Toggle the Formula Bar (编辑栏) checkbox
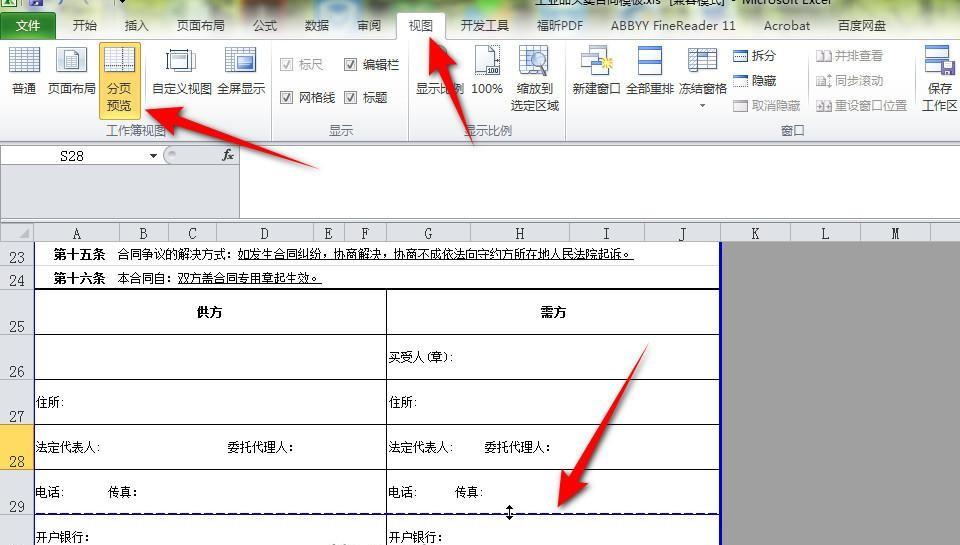This screenshot has height=545, width=960. [x=350, y=64]
